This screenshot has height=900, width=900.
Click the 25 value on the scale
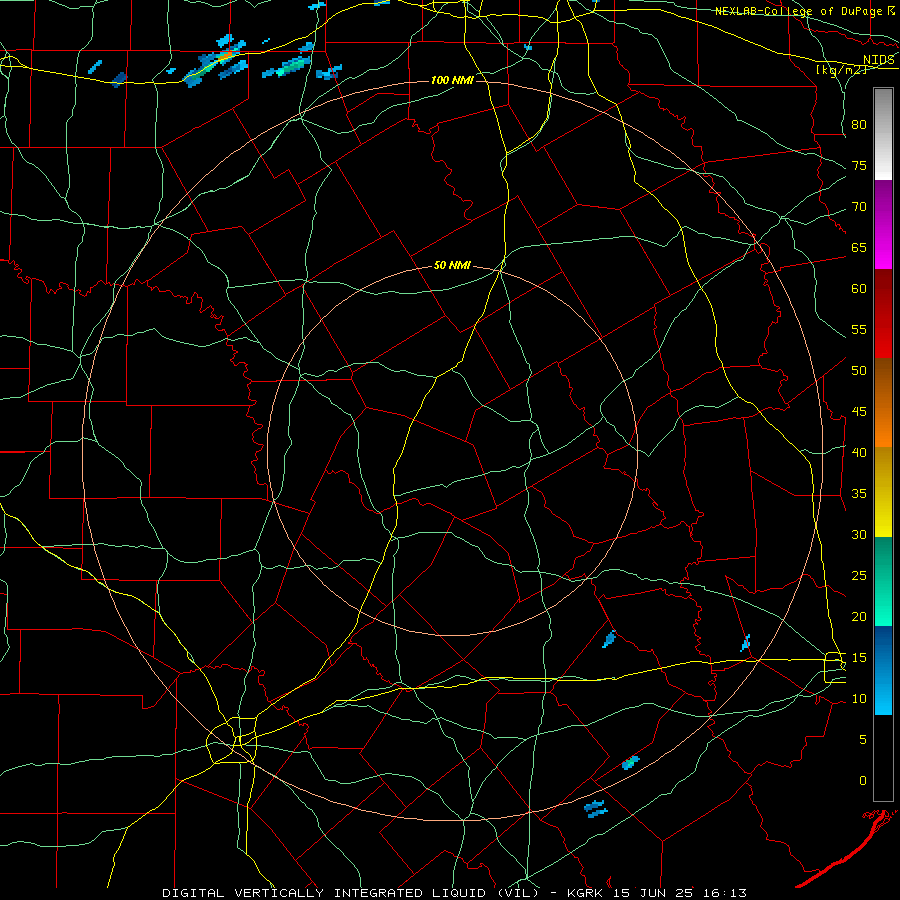[859, 576]
